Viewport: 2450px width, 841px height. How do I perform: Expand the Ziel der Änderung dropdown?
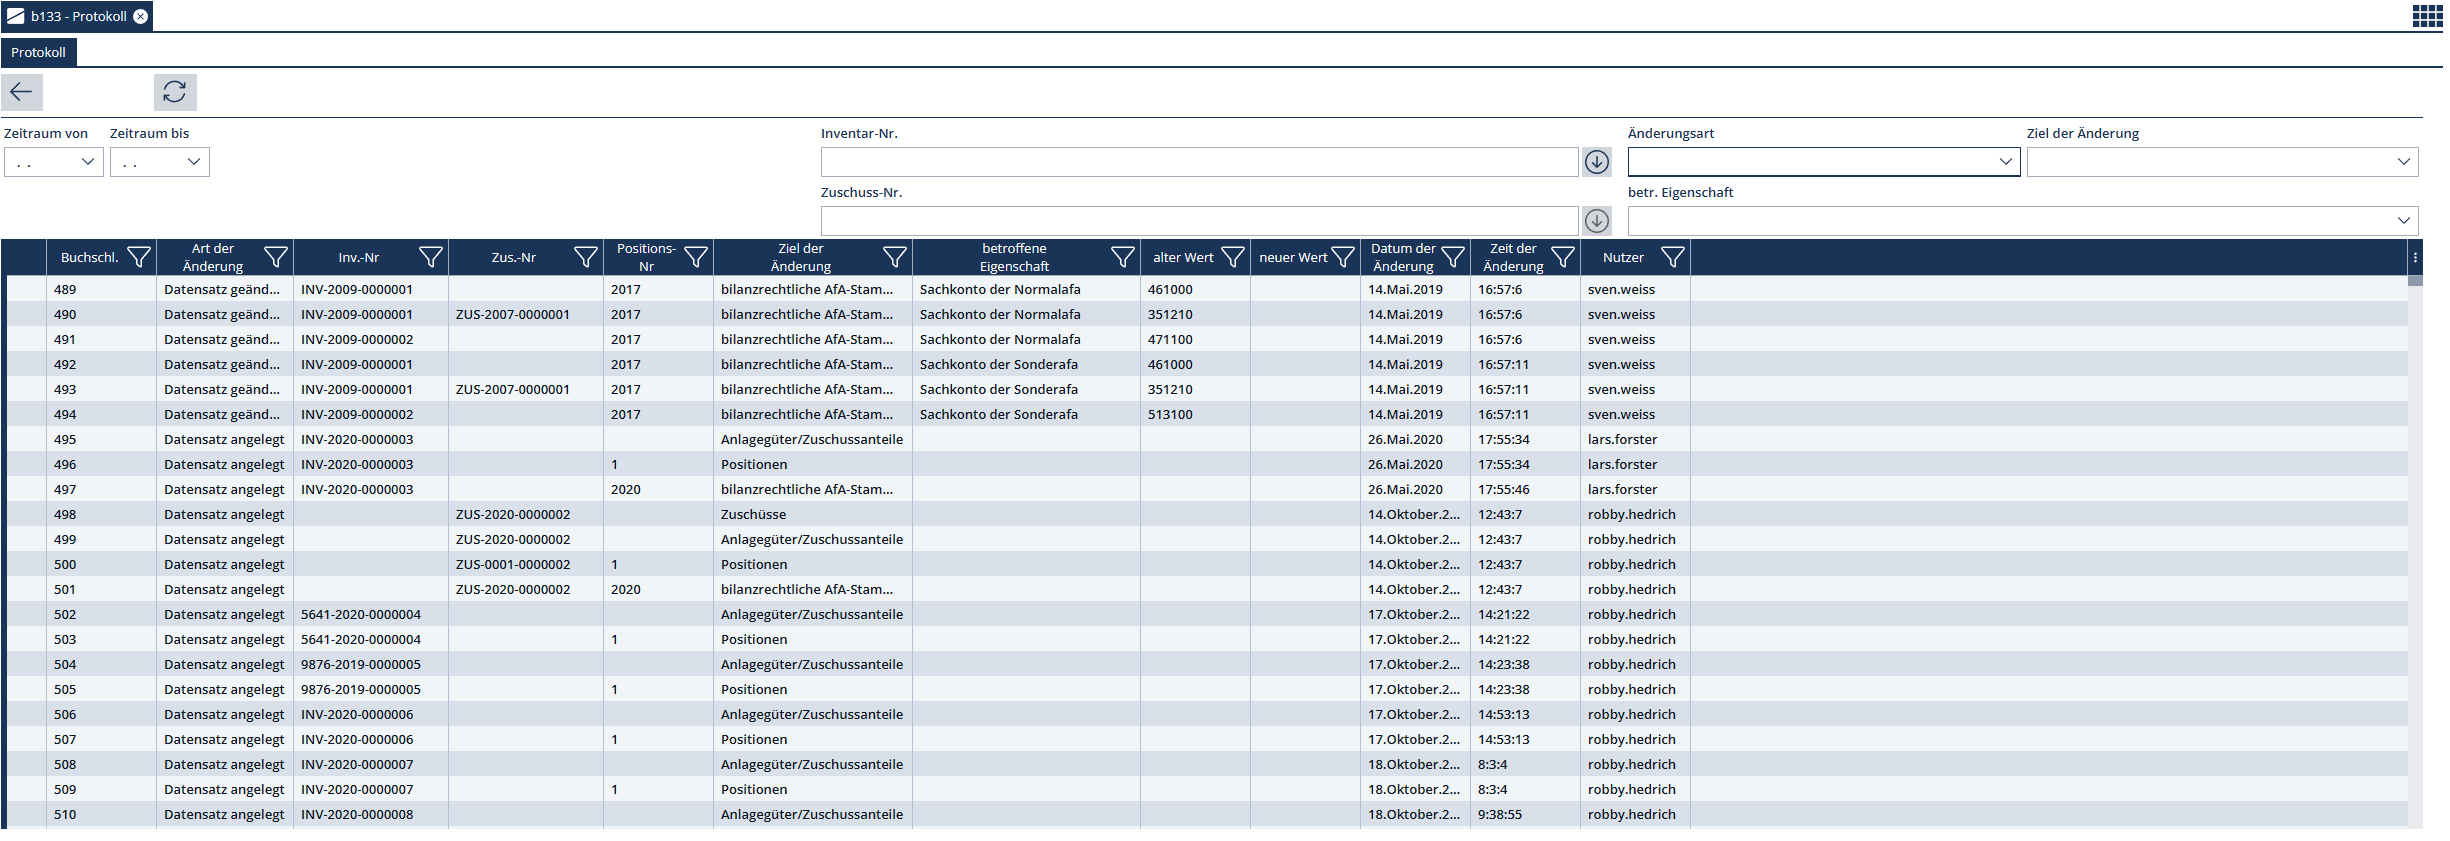2403,162
